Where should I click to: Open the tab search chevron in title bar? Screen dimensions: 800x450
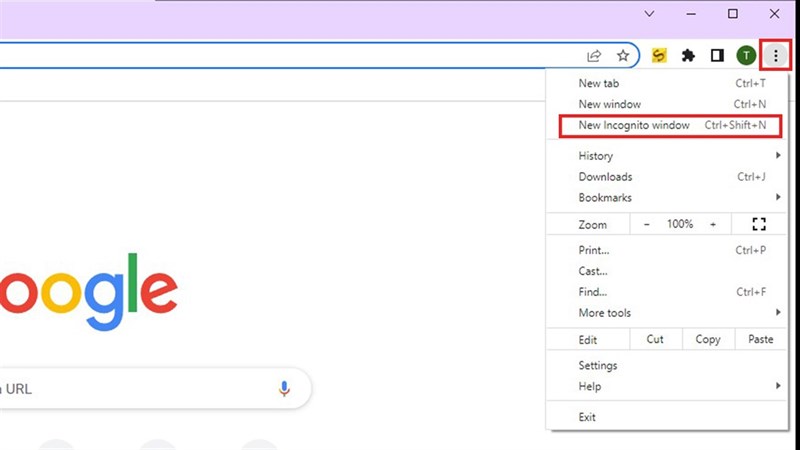[649, 14]
